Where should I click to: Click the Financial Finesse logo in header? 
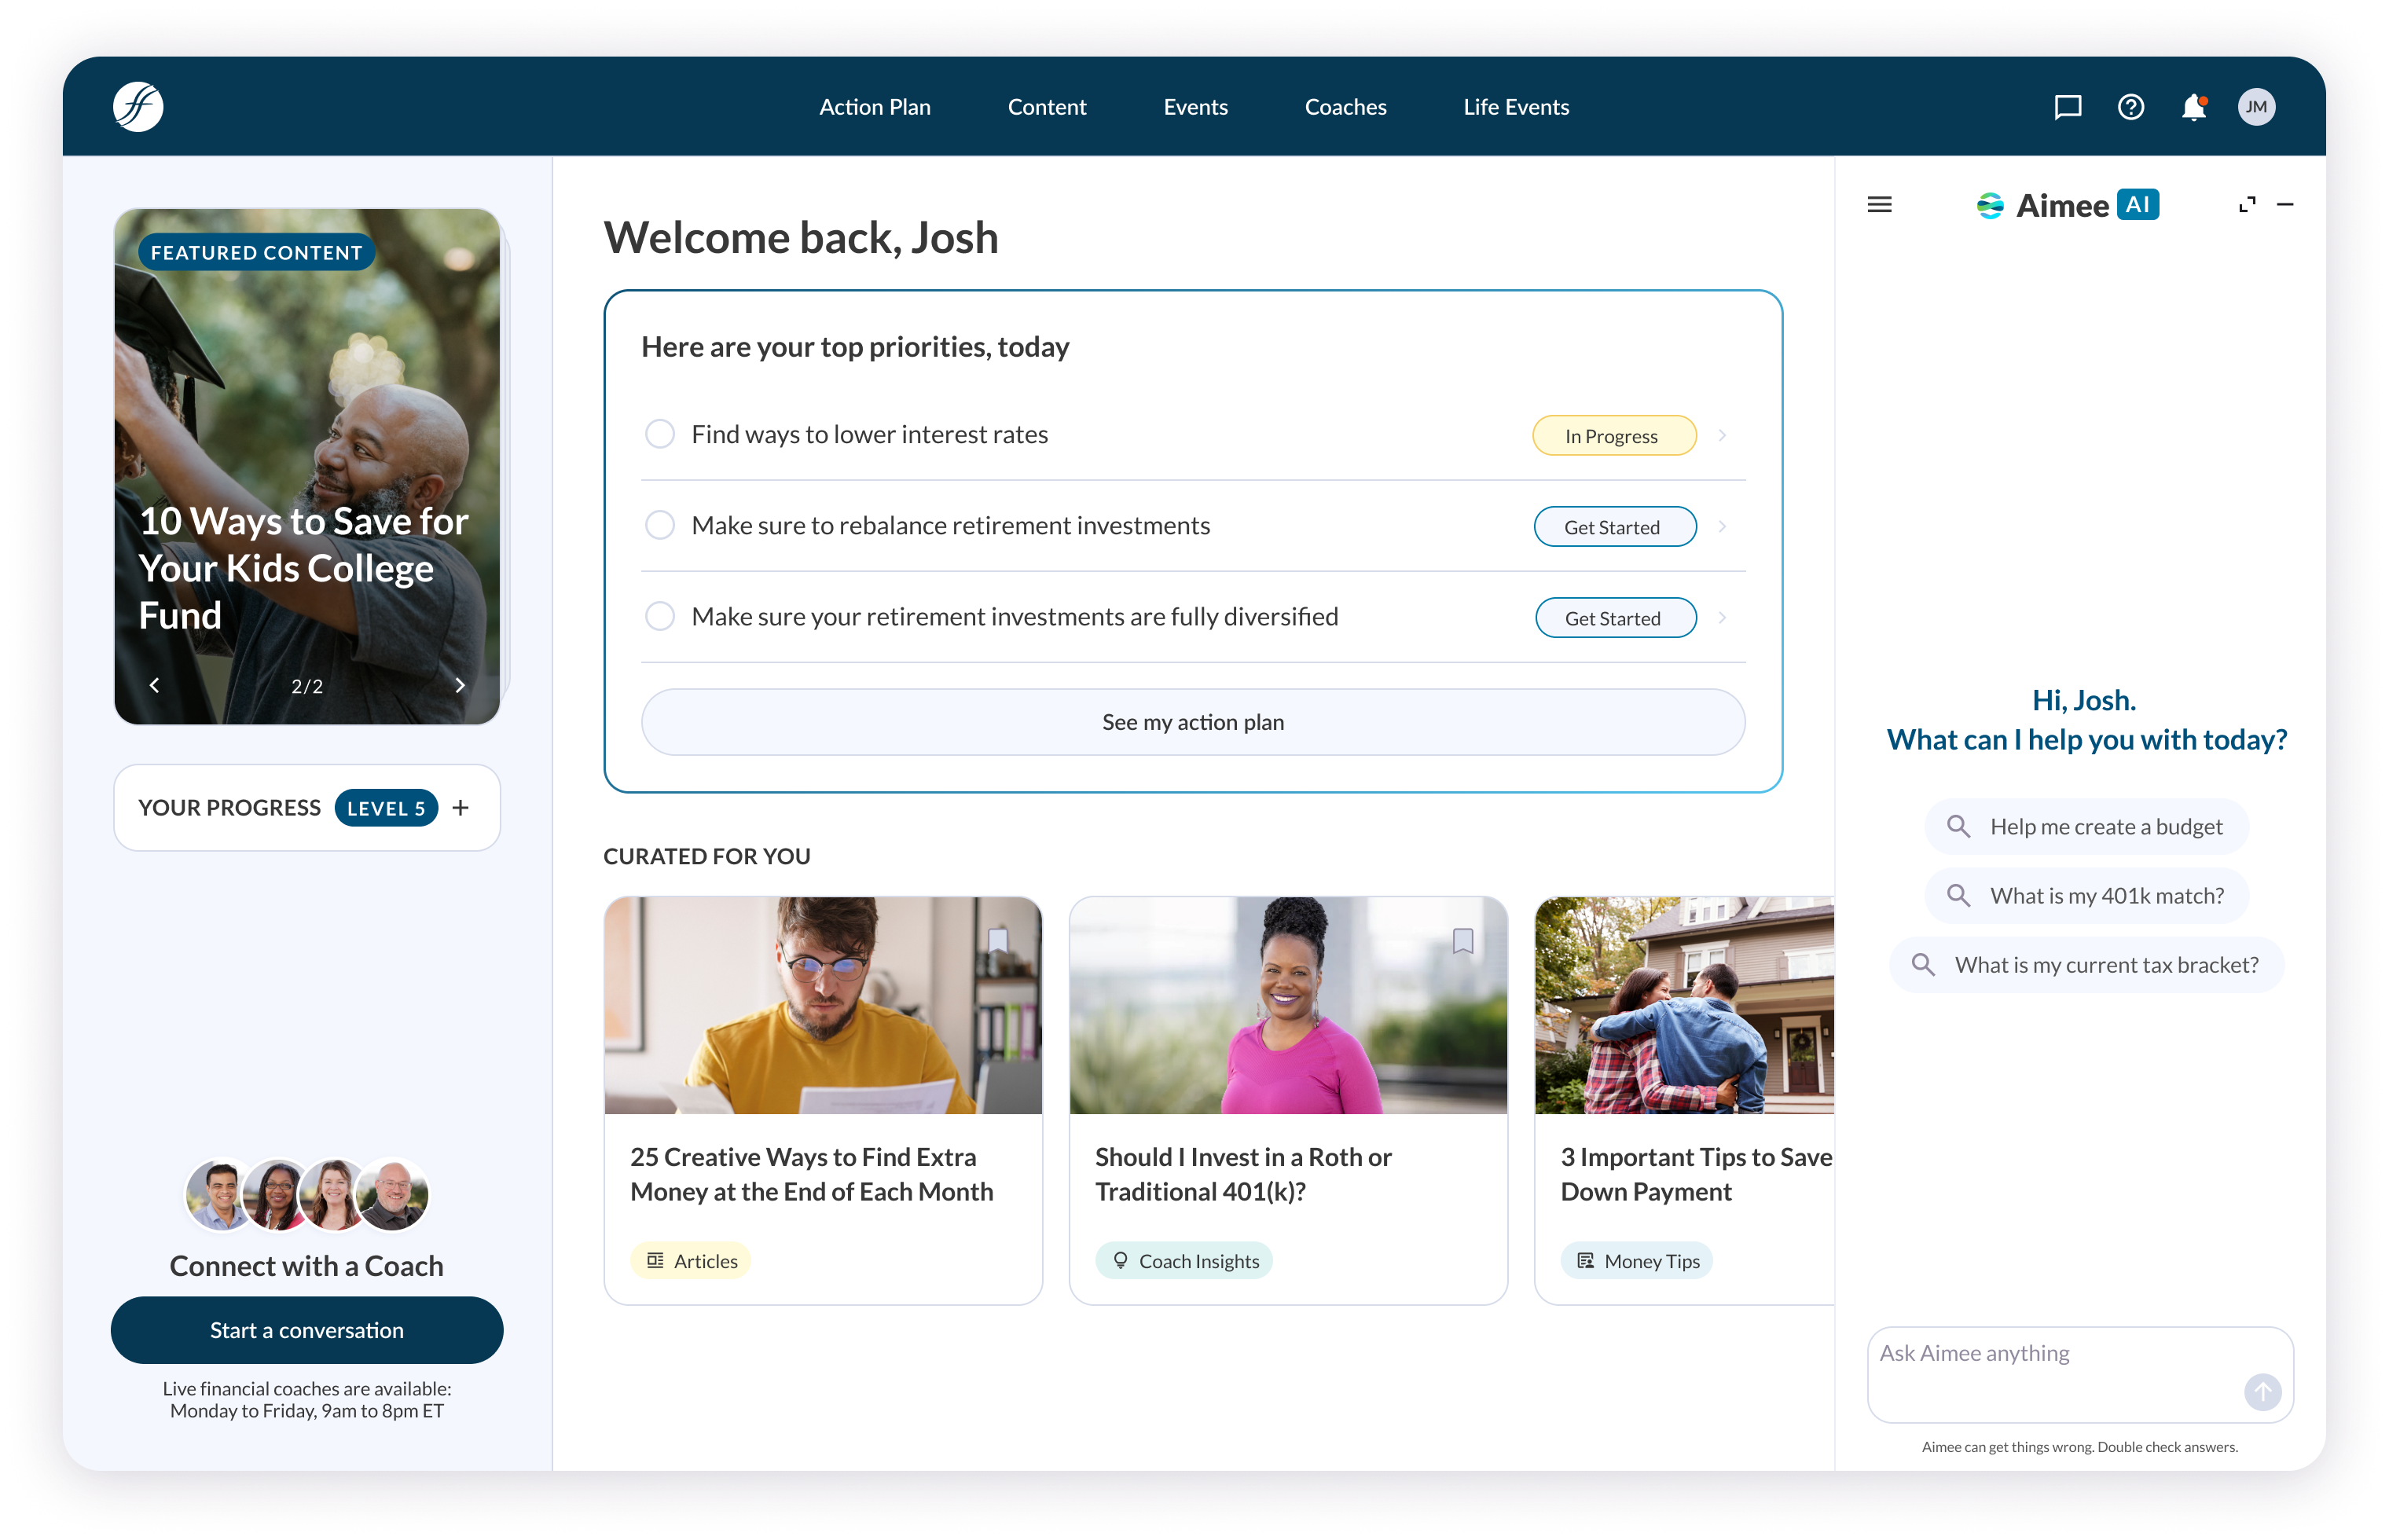pos(138,107)
